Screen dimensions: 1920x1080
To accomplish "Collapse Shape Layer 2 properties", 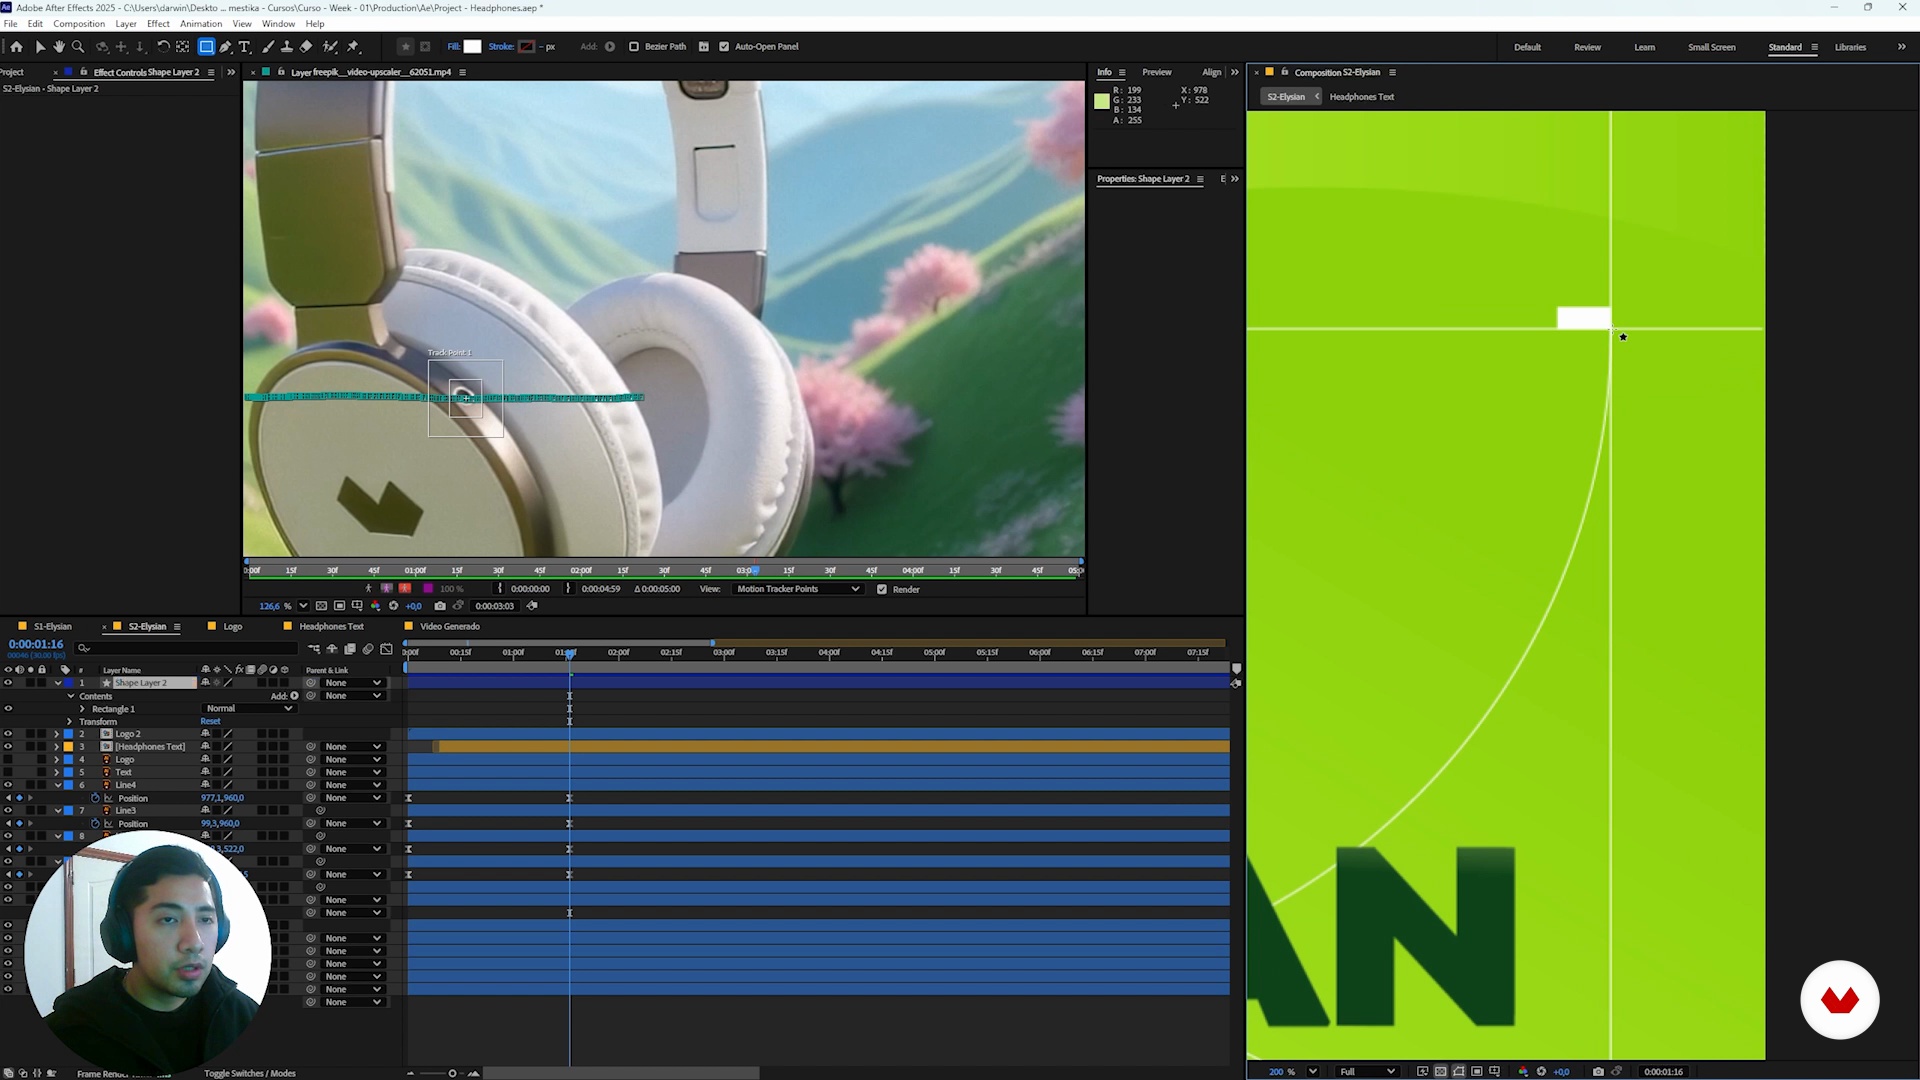I will point(57,683).
